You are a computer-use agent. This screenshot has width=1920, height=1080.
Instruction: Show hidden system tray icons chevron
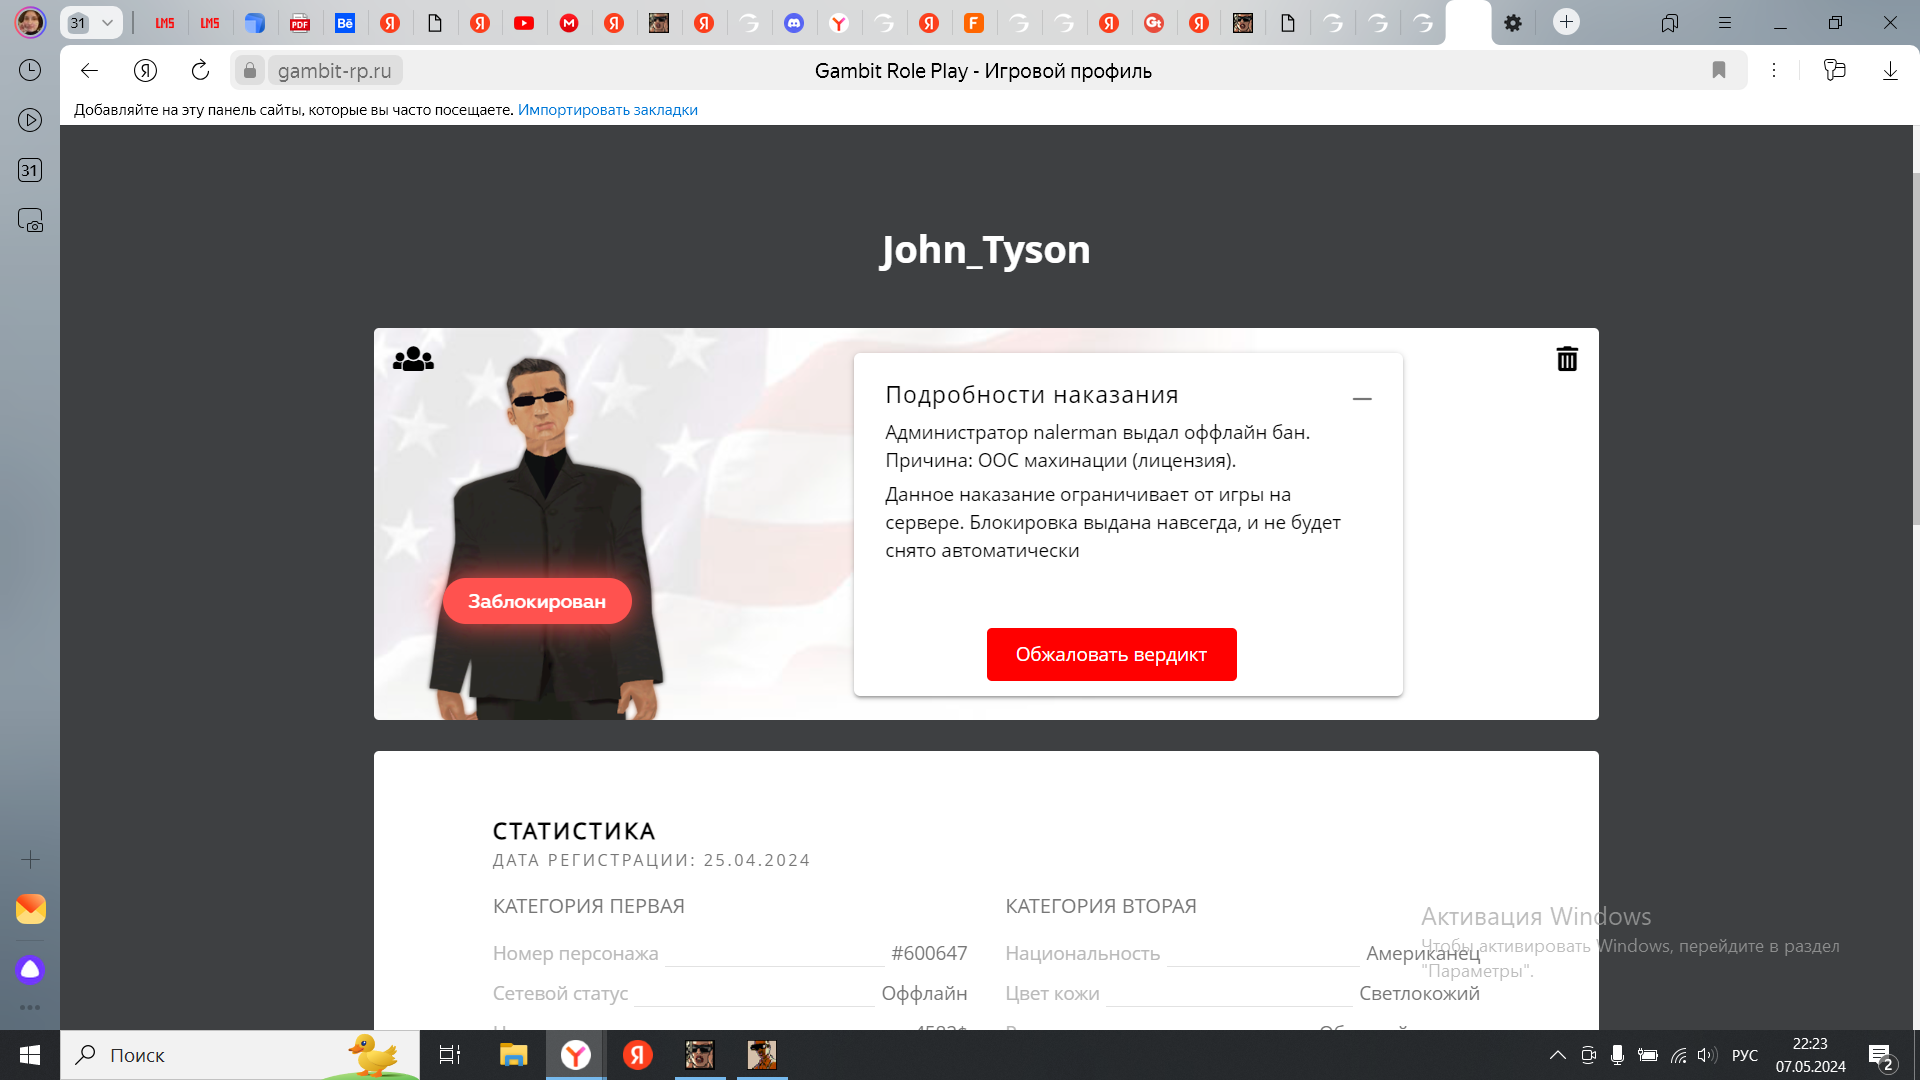tap(1557, 1055)
